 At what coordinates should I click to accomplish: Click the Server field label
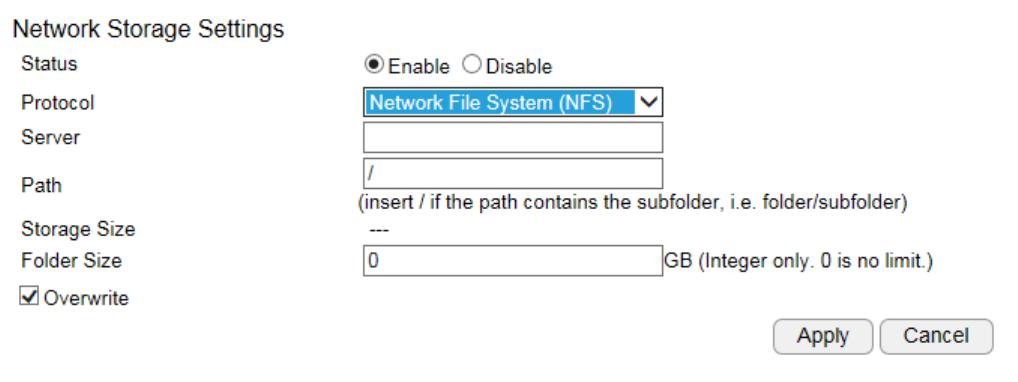[51, 138]
